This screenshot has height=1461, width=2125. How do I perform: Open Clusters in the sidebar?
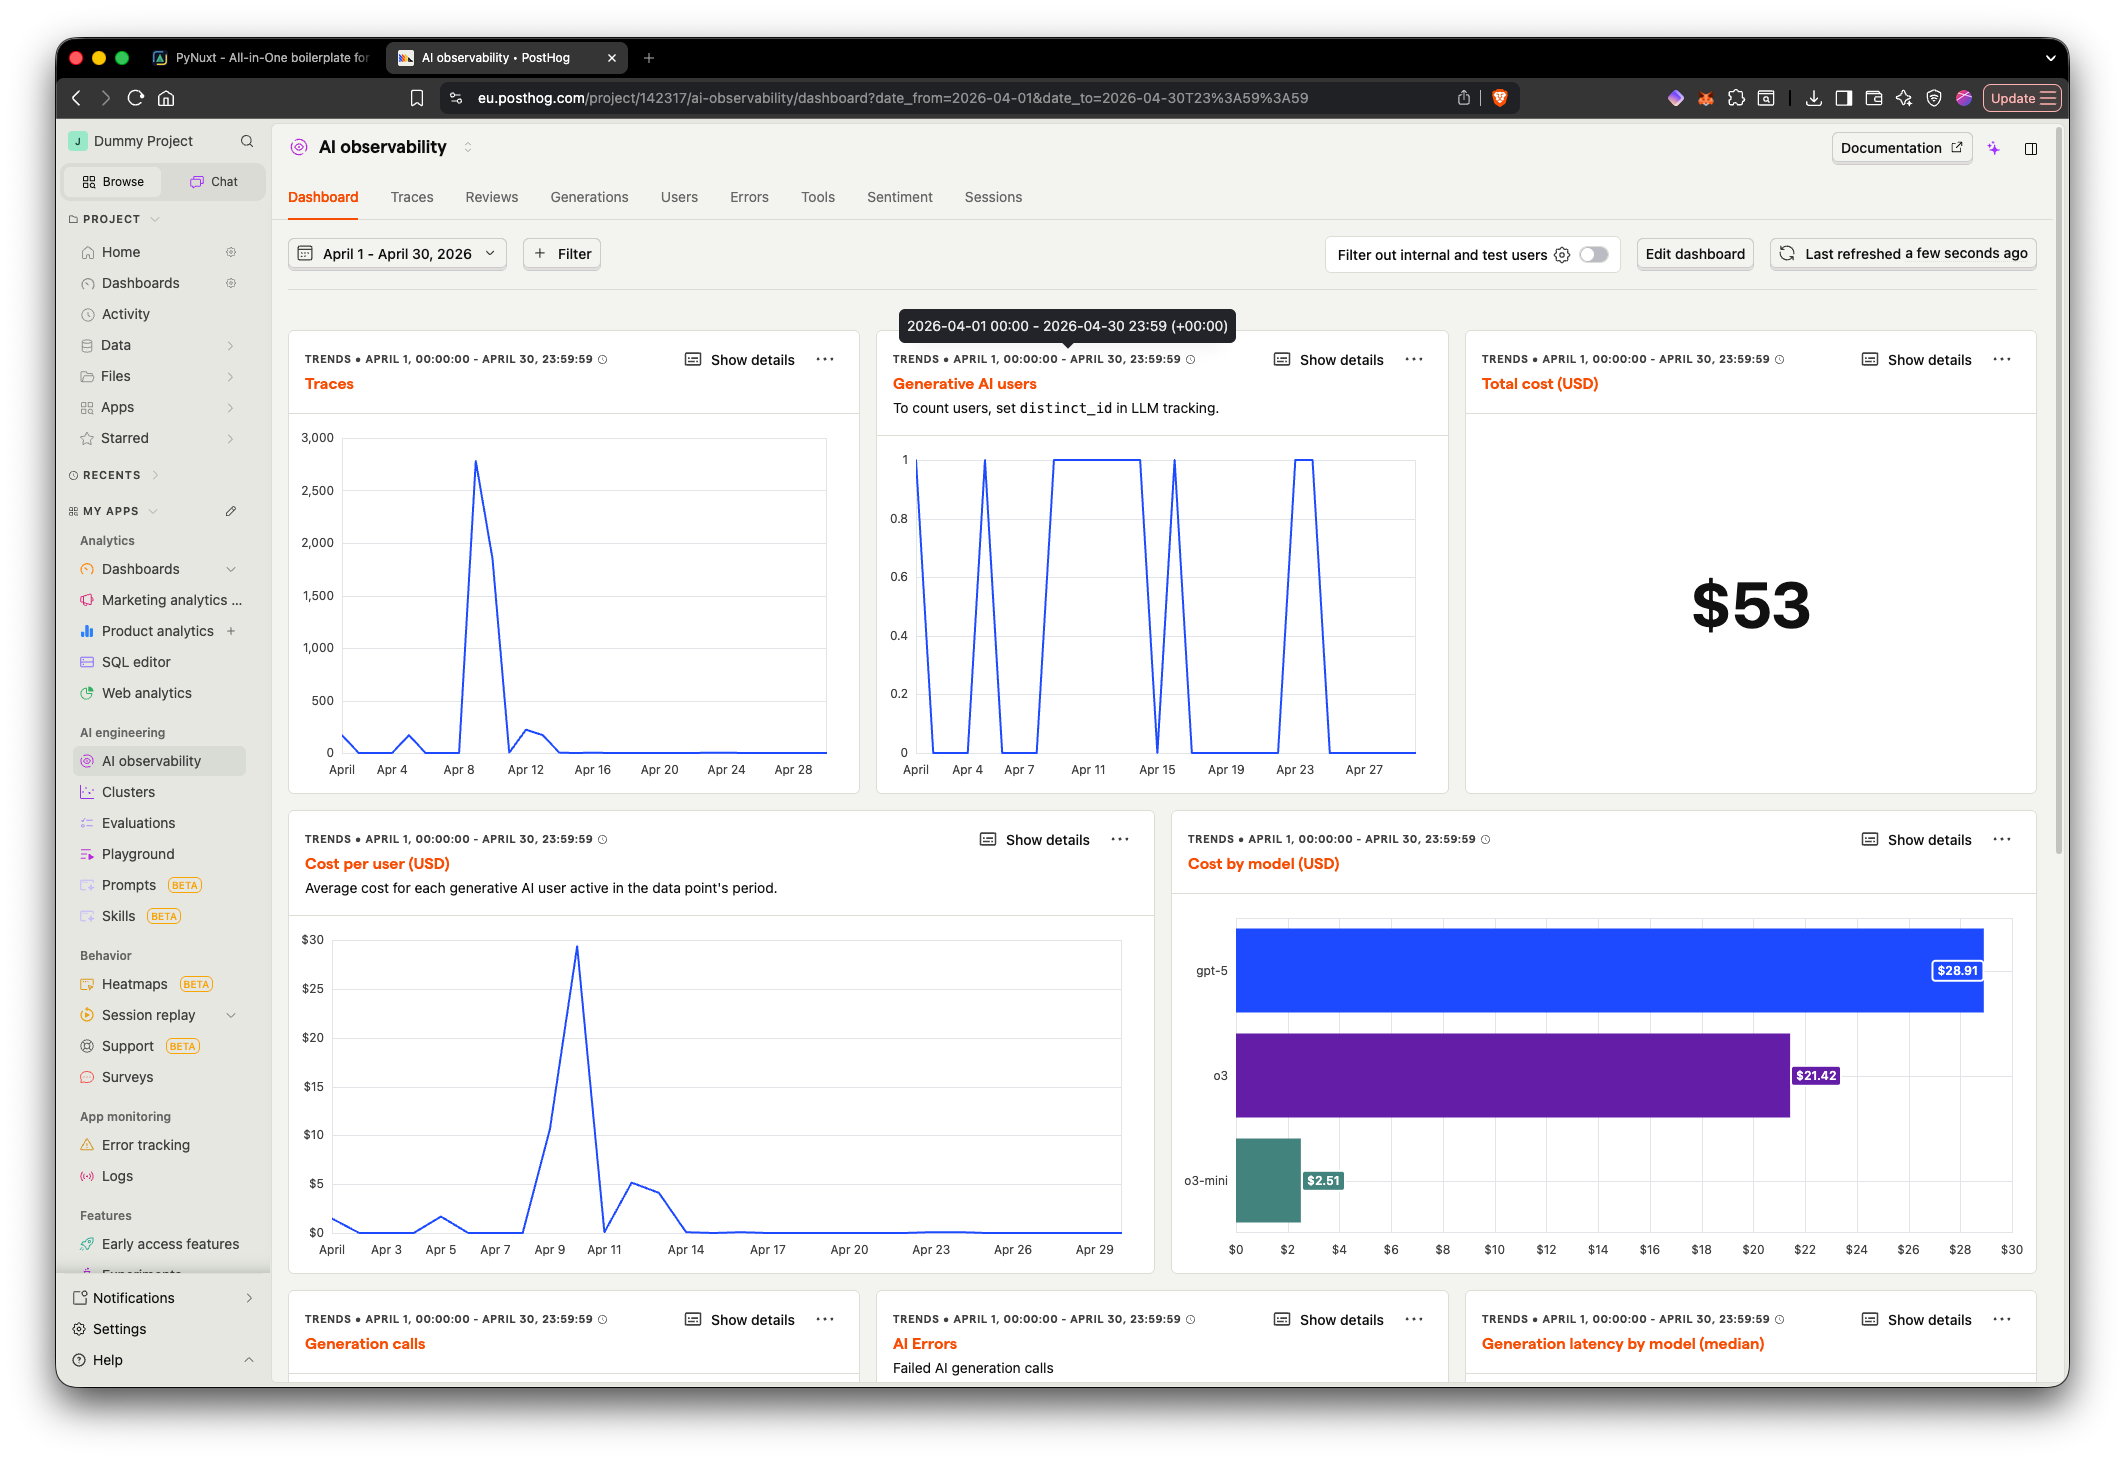click(128, 792)
